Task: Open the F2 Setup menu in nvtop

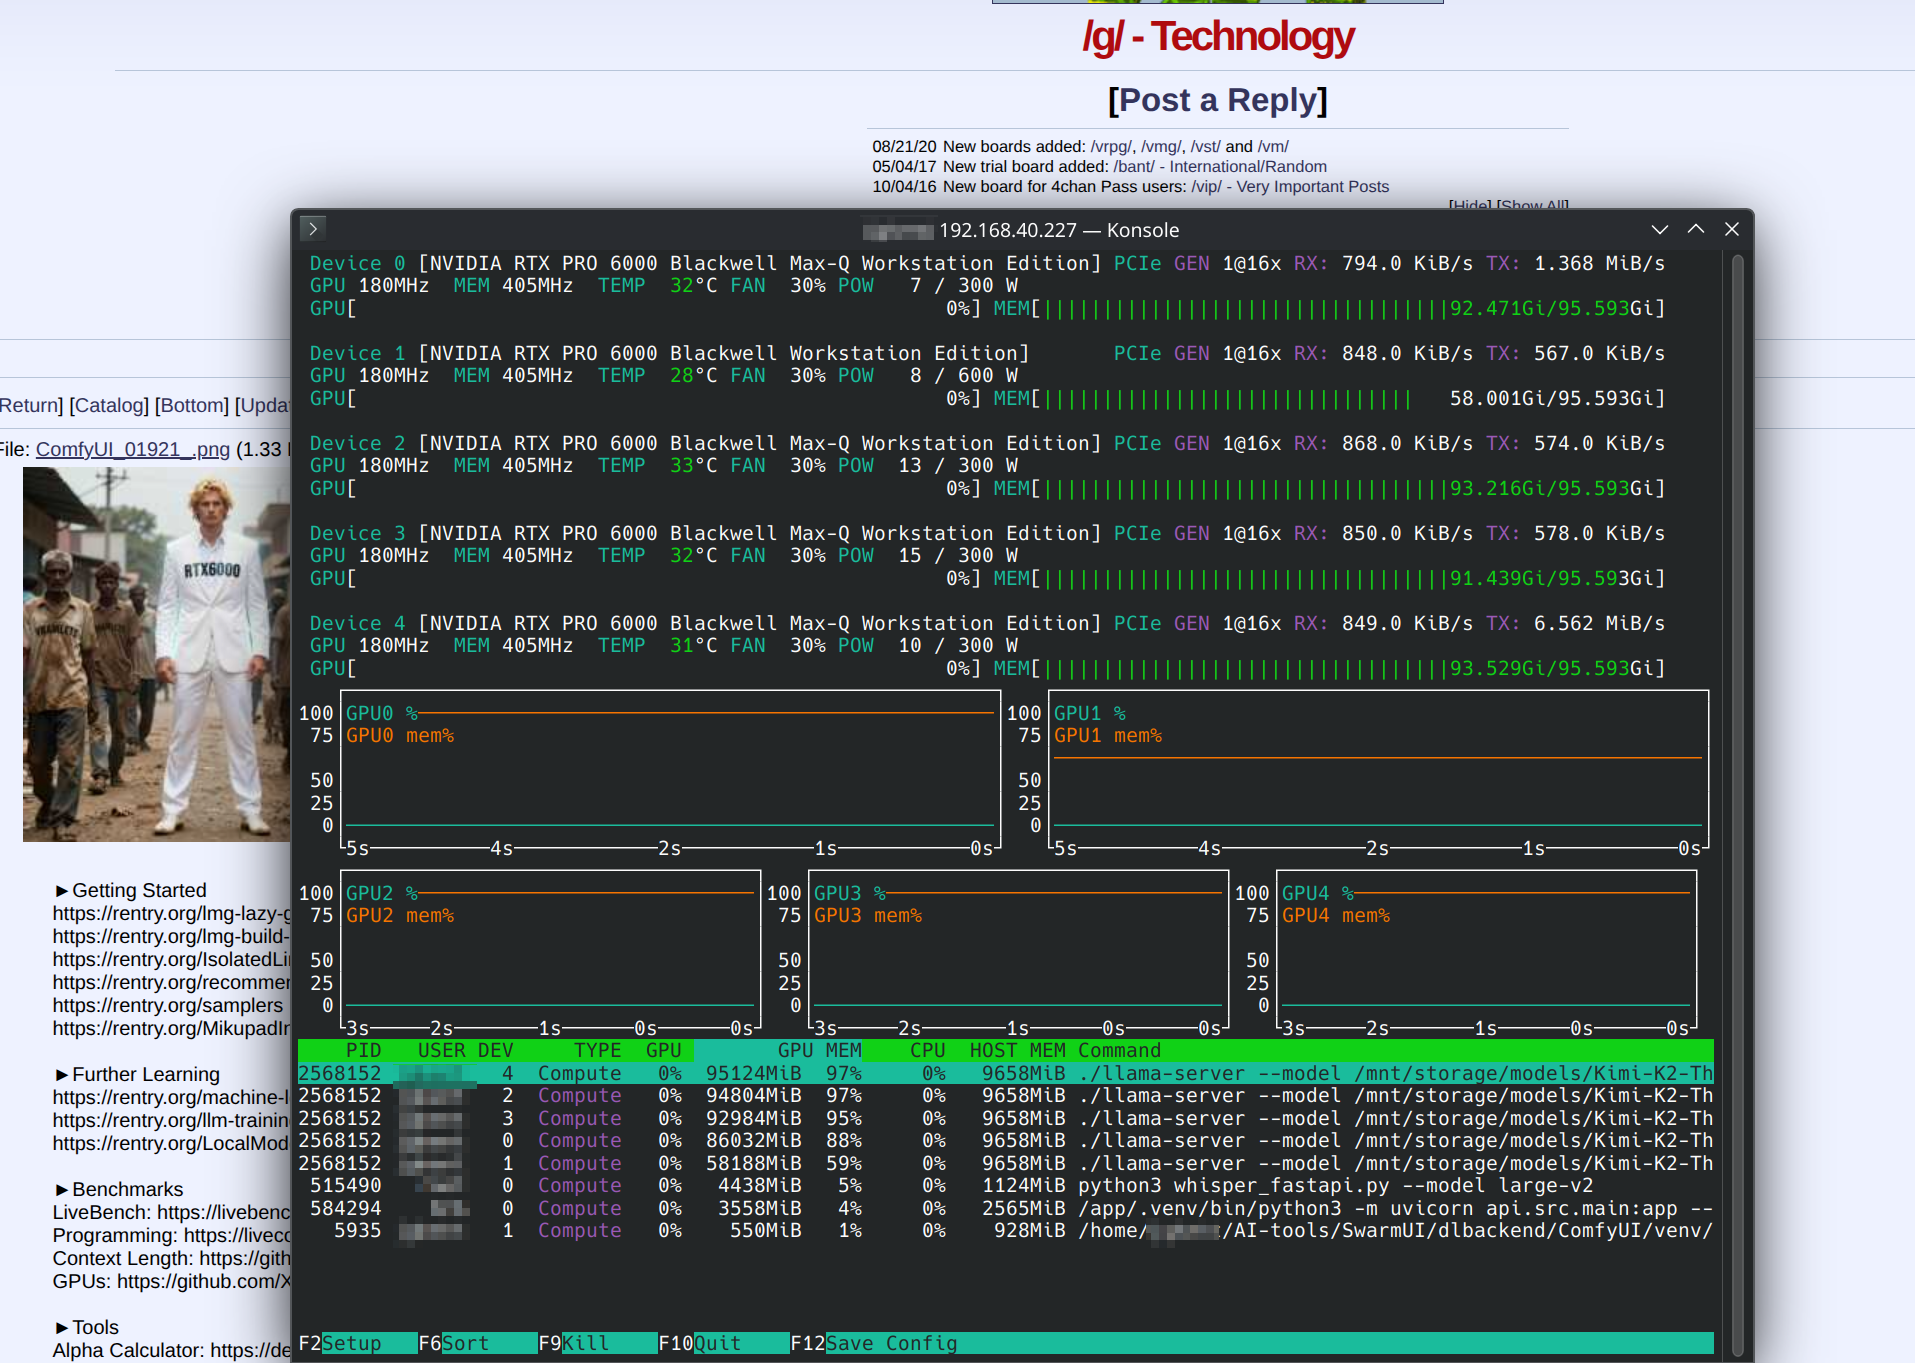Action: pos(351,1343)
